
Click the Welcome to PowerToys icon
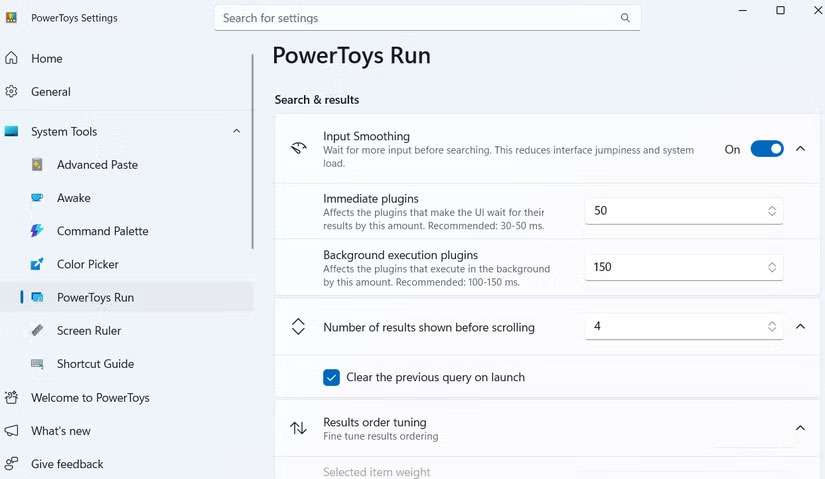12,397
